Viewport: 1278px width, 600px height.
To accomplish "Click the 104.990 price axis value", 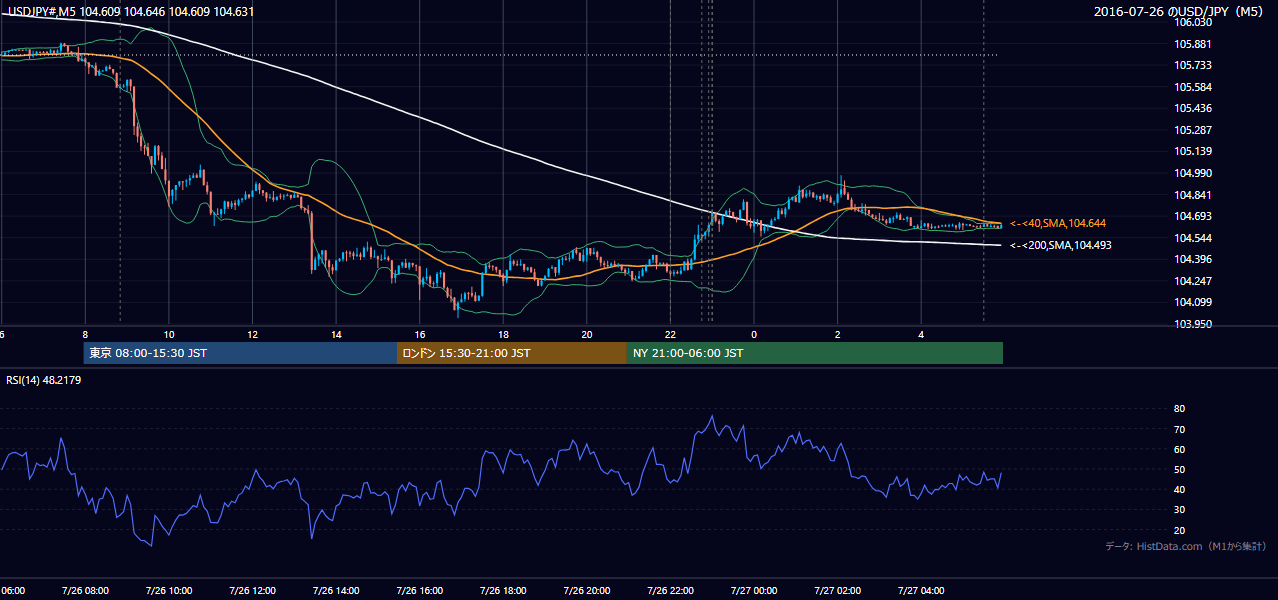I will (1195, 173).
